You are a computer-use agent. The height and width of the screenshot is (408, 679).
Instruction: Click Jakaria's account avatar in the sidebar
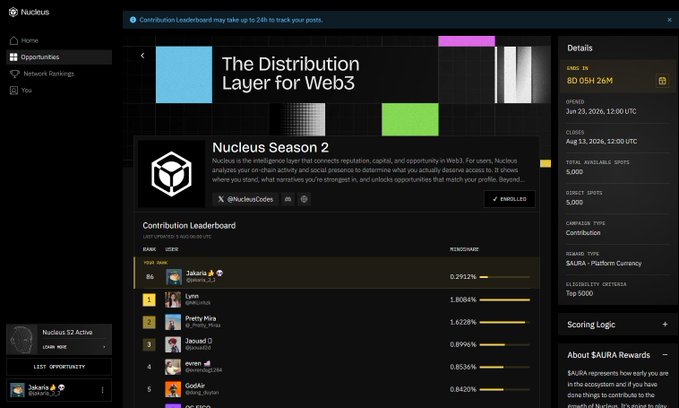click(x=17, y=390)
